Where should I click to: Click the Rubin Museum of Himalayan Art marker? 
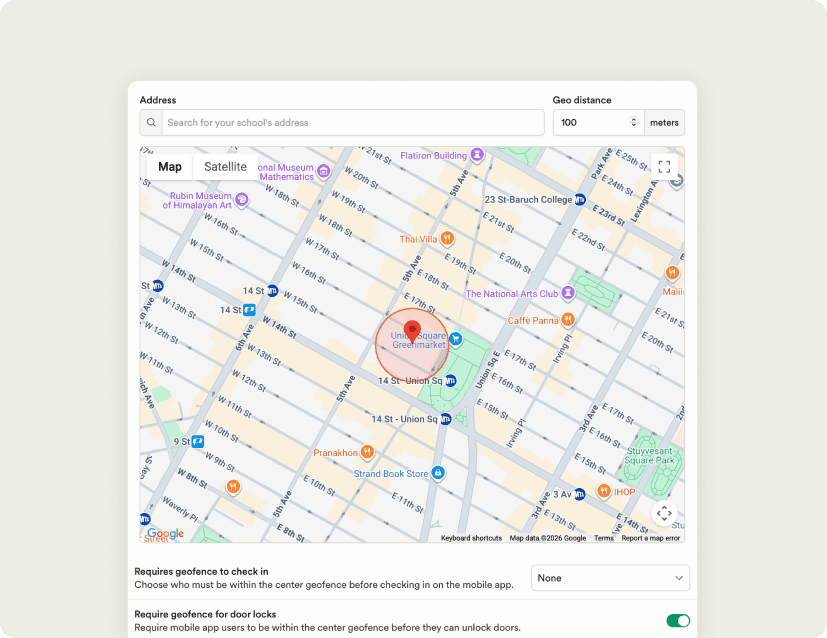pos(242,200)
